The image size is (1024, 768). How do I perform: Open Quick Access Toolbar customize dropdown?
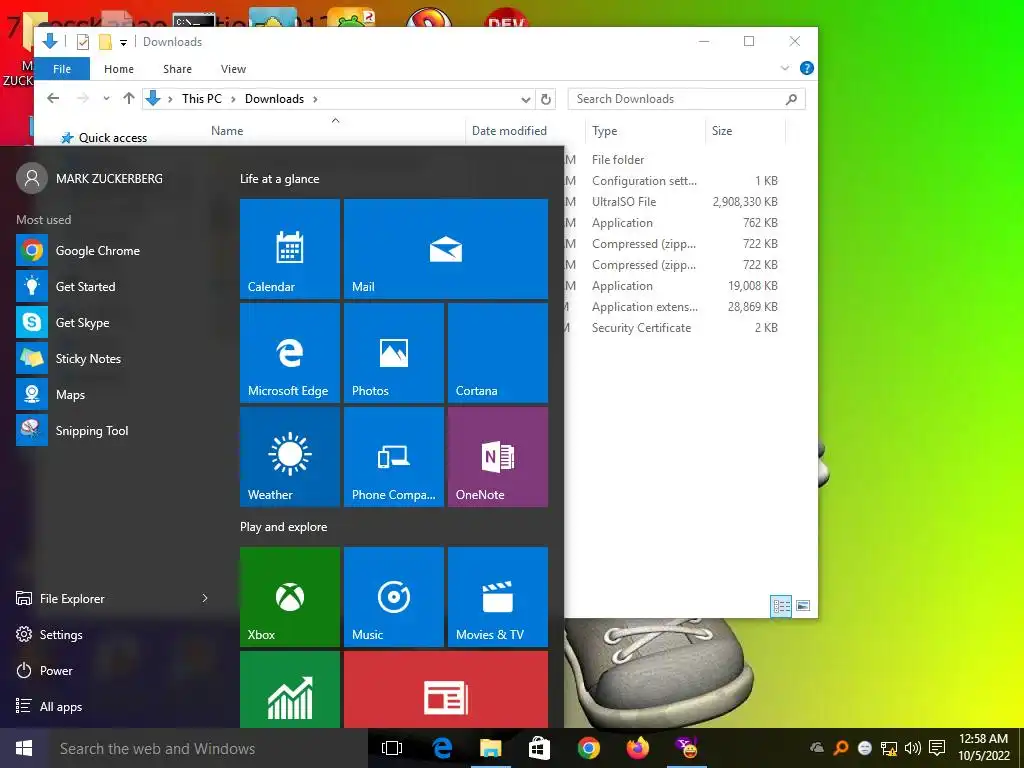coord(123,42)
